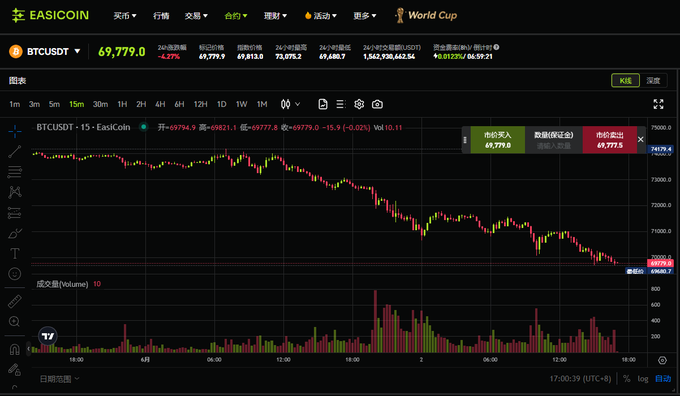This screenshot has height=396, width=680.
Task: Expand the 更多 menu
Action: 365,16
